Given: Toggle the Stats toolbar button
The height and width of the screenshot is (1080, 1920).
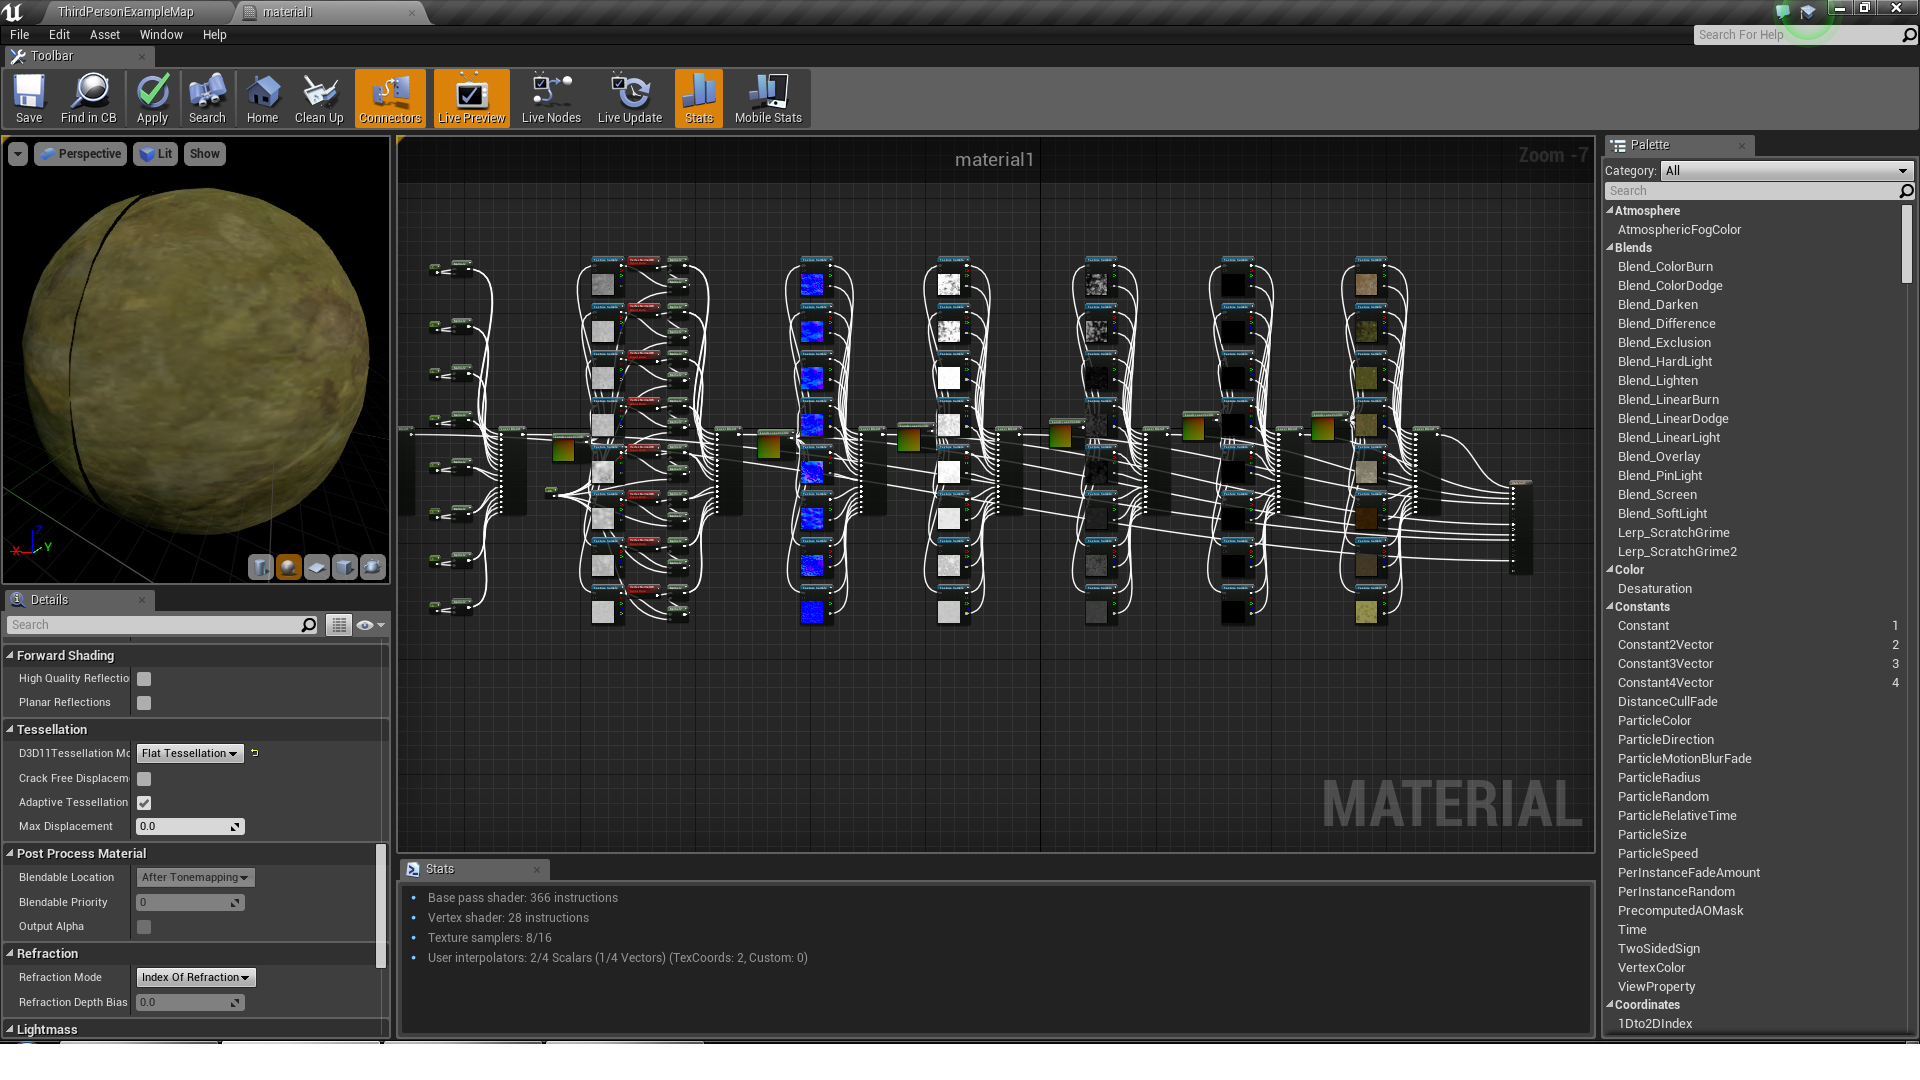Looking at the screenshot, I should (x=699, y=98).
